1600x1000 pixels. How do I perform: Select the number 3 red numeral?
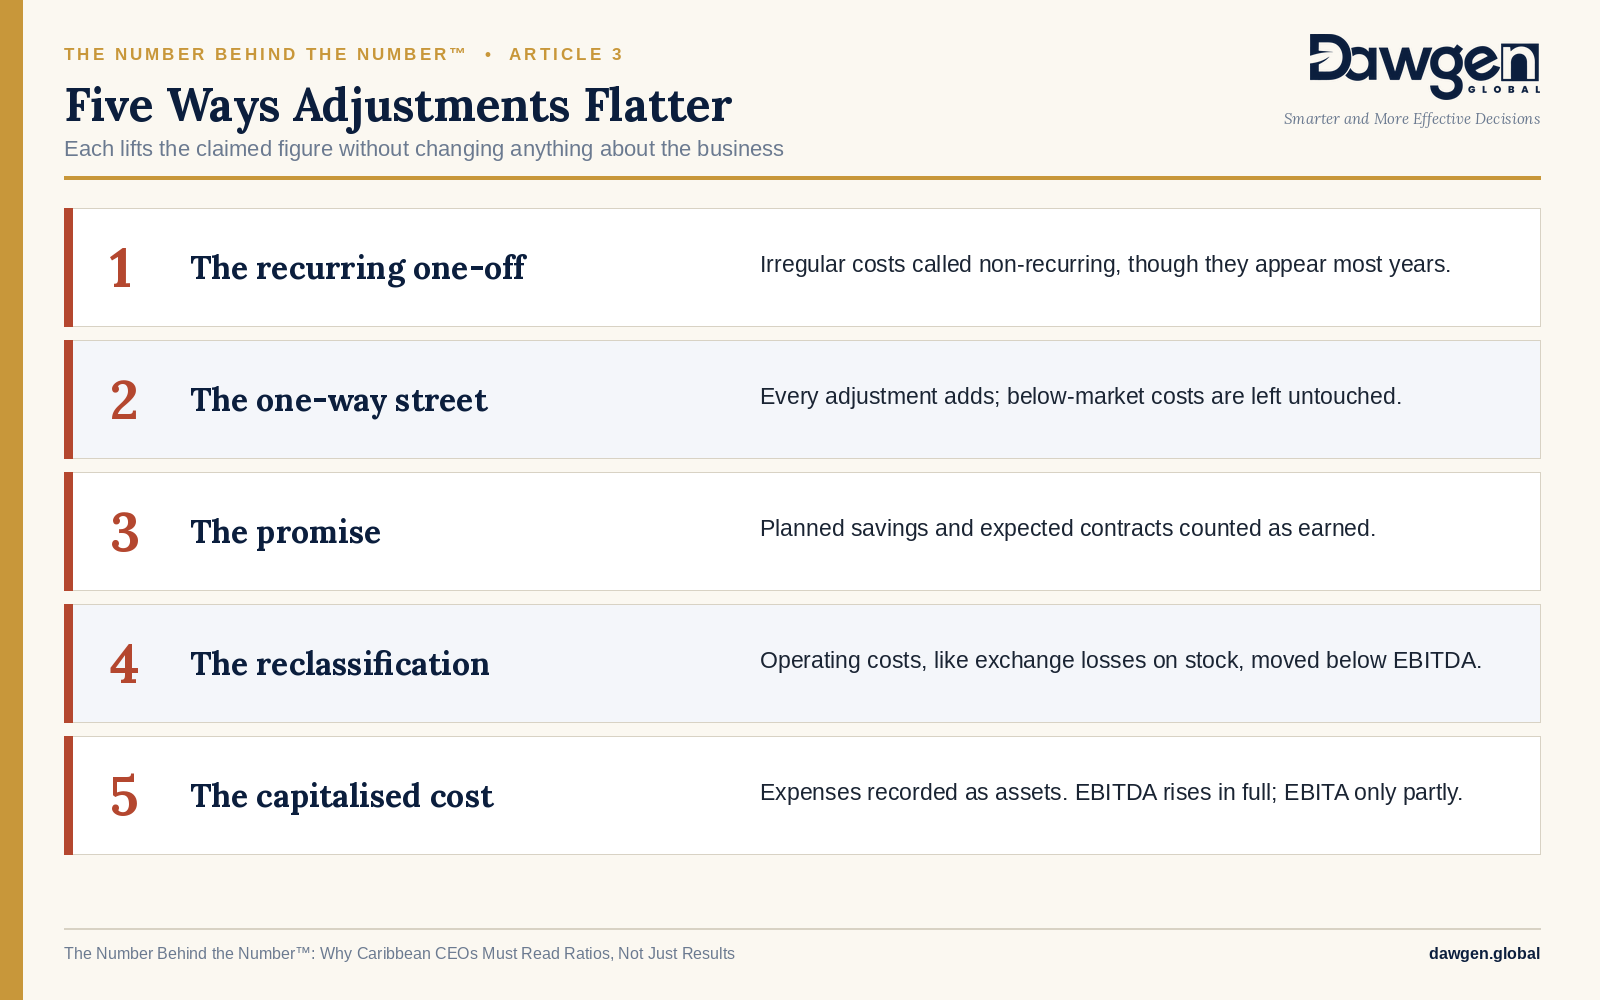click(x=124, y=532)
